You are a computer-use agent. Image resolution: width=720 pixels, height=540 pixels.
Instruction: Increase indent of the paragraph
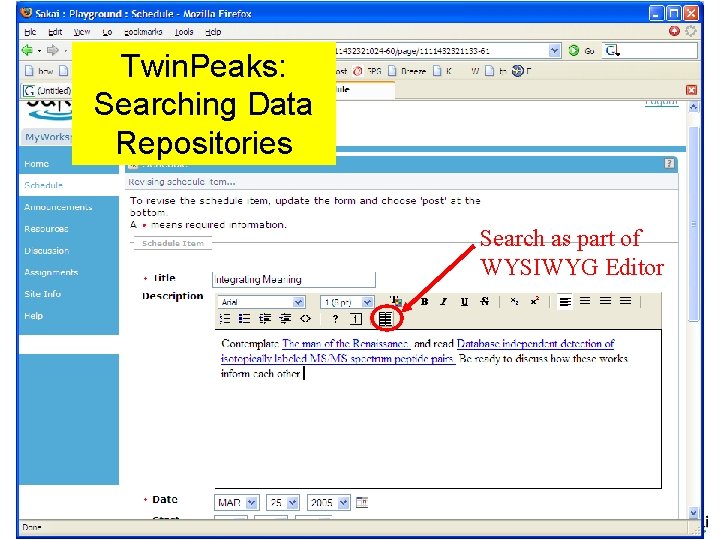pos(285,318)
